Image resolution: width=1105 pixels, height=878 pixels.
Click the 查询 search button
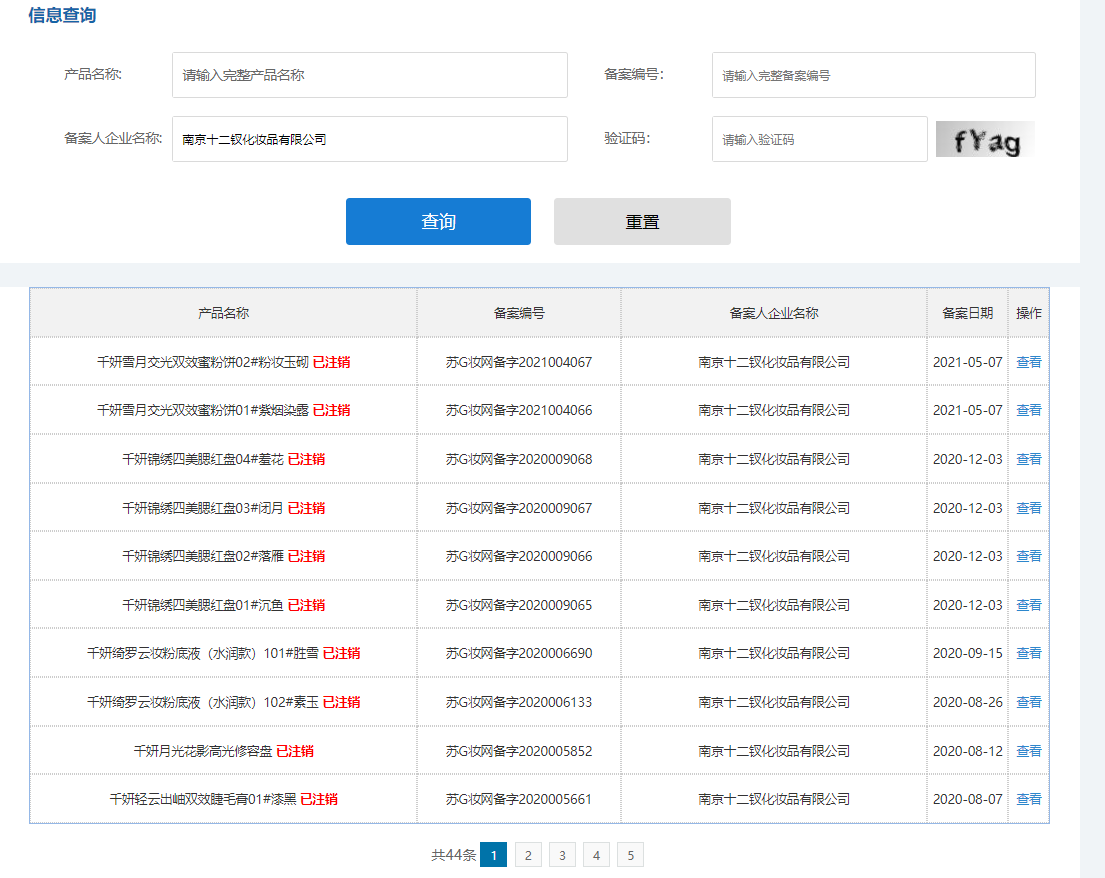pyautogui.click(x=438, y=221)
